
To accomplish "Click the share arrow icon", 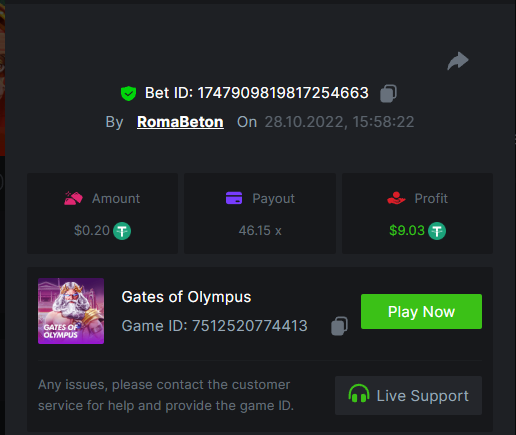I will [x=458, y=61].
